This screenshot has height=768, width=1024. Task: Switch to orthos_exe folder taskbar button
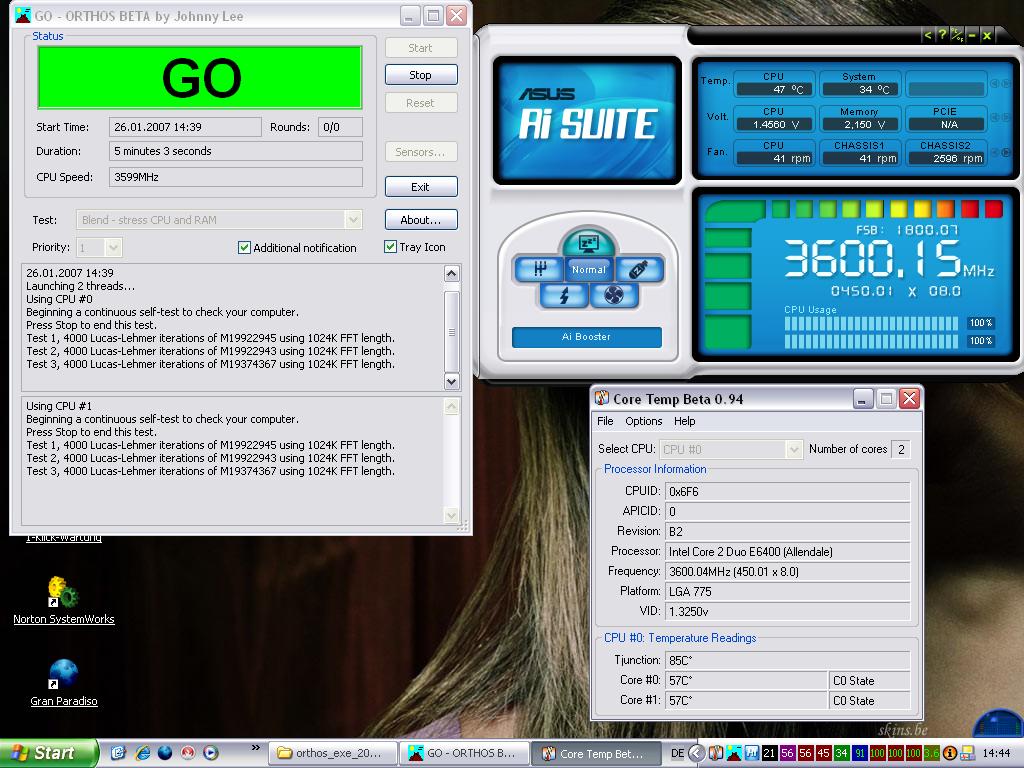coord(333,754)
